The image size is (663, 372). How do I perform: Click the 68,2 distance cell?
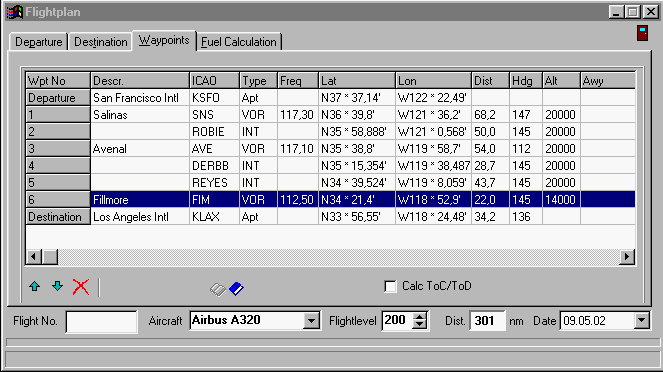(x=490, y=115)
